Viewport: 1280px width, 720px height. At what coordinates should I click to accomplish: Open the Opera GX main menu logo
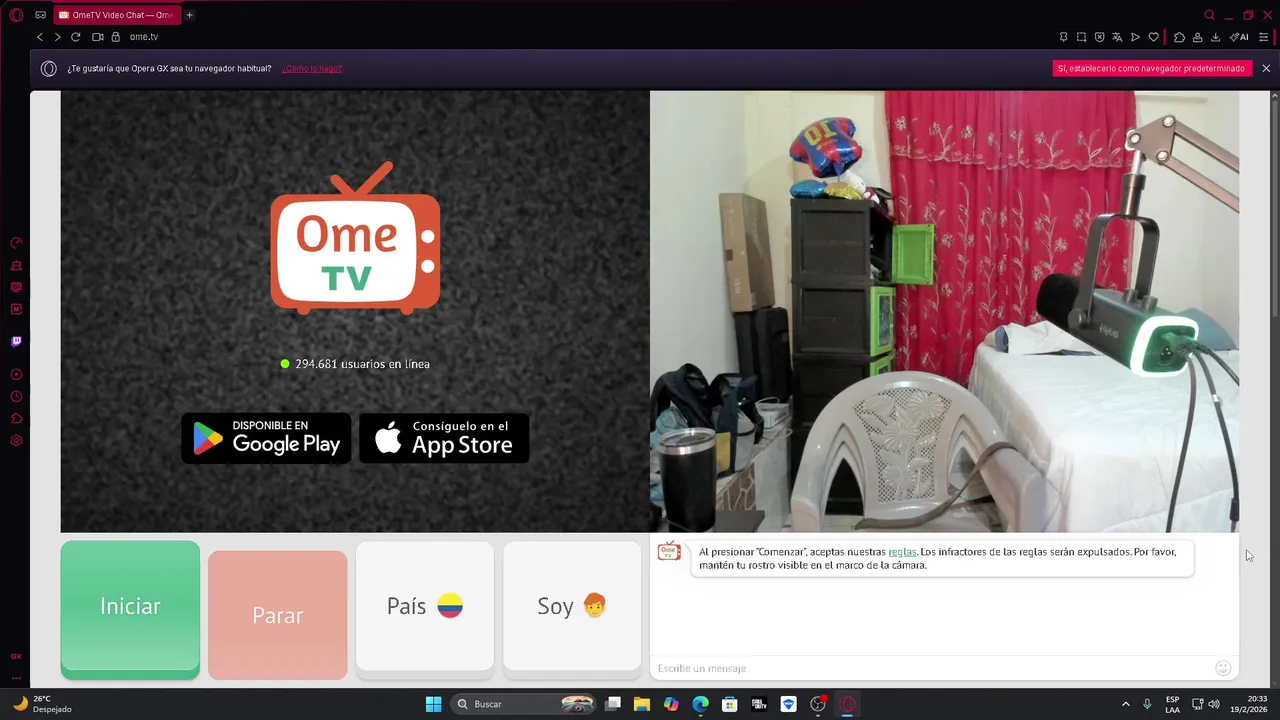click(16, 15)
